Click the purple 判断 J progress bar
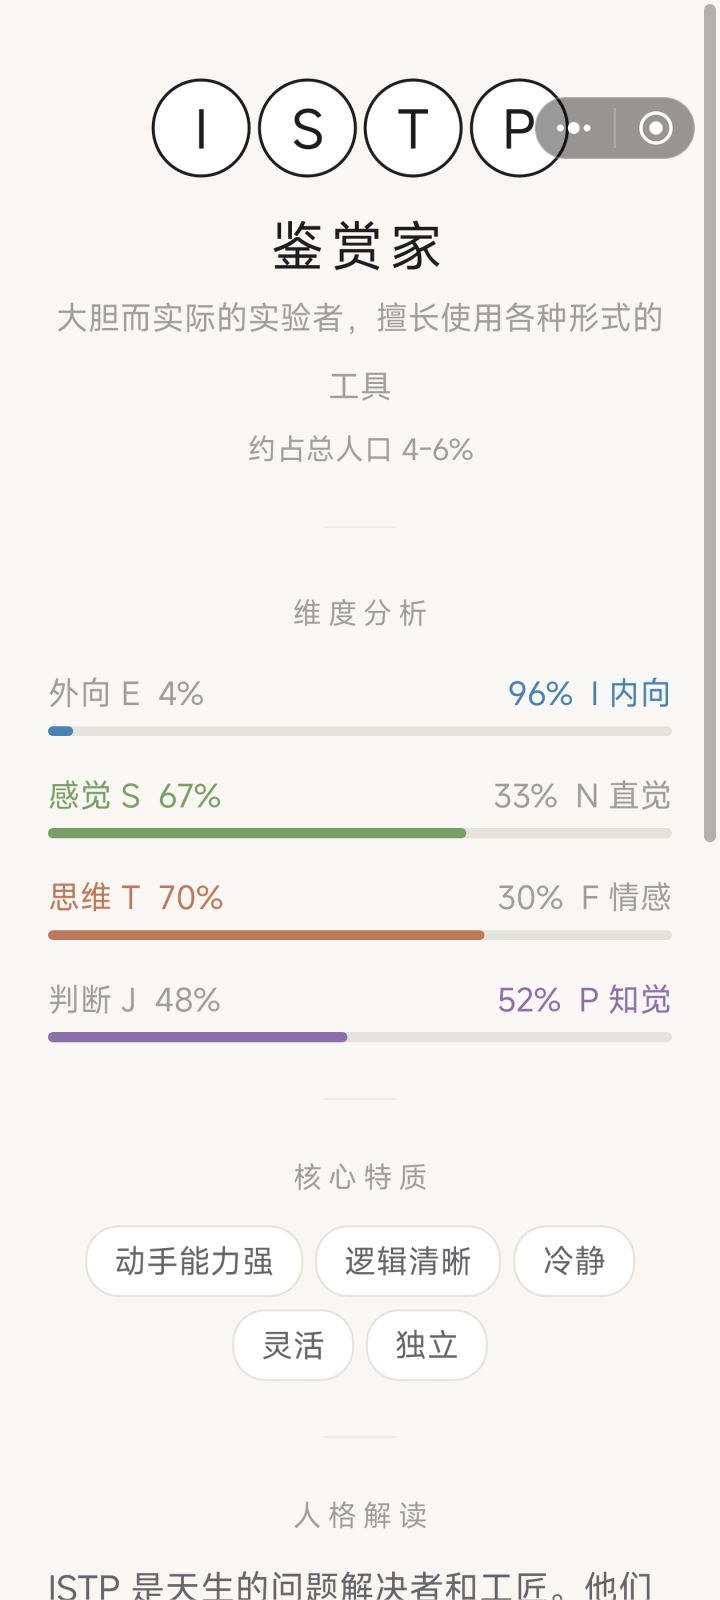 click(x=360, y=1037)
